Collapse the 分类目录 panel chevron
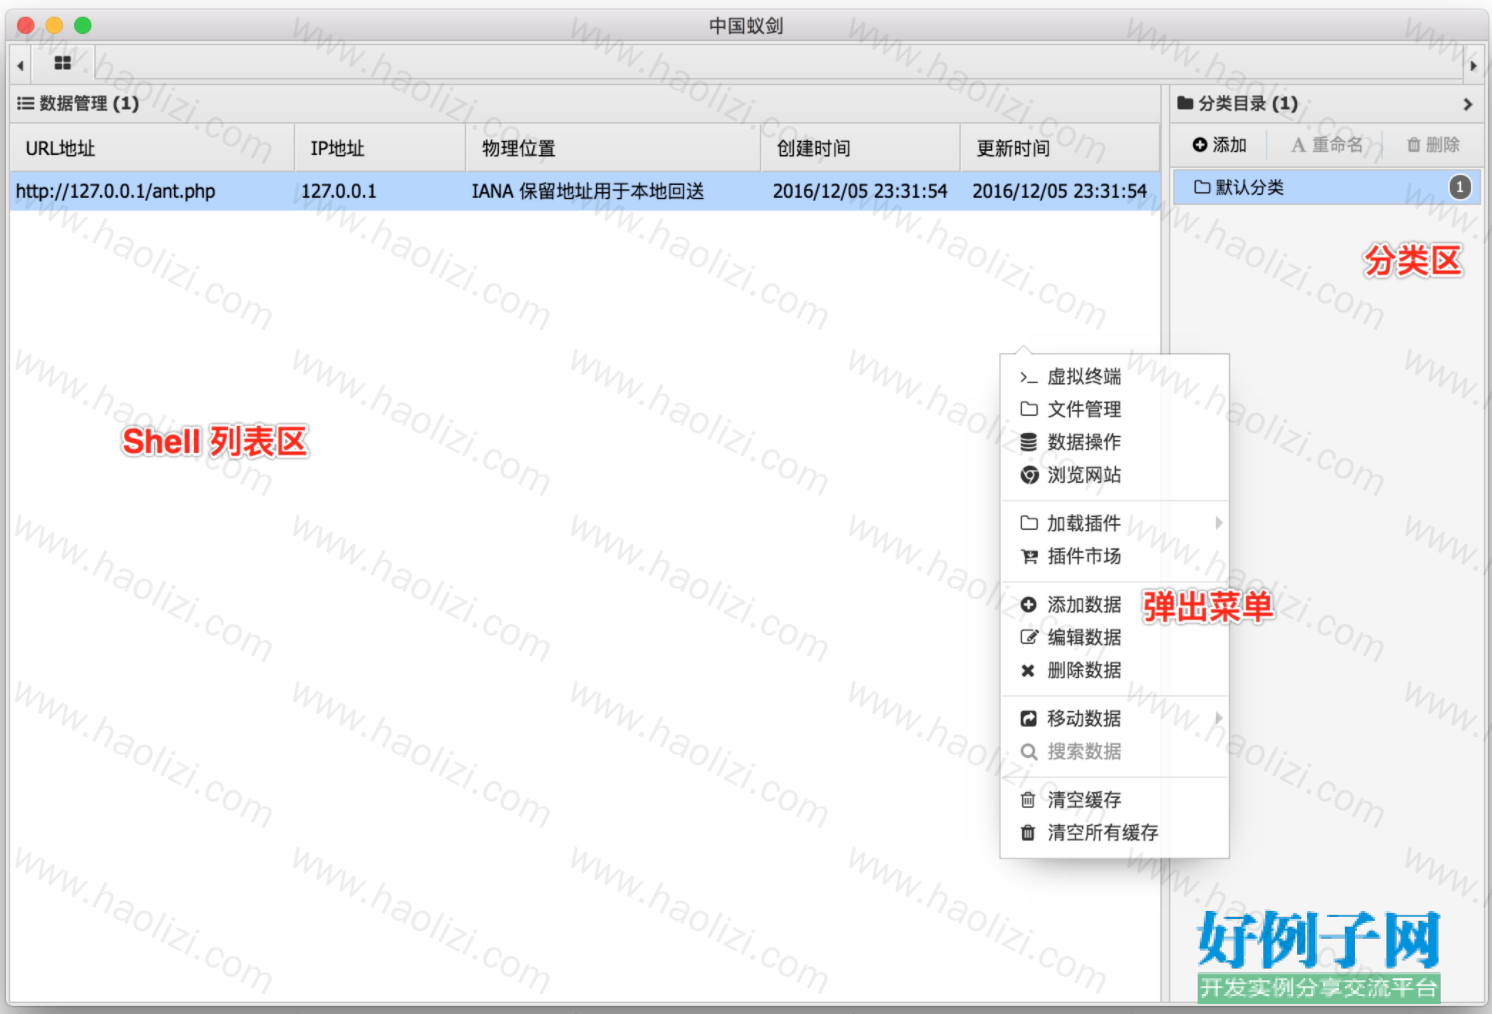Viewport: 1492px width, 1014px height. (1467, 104)
